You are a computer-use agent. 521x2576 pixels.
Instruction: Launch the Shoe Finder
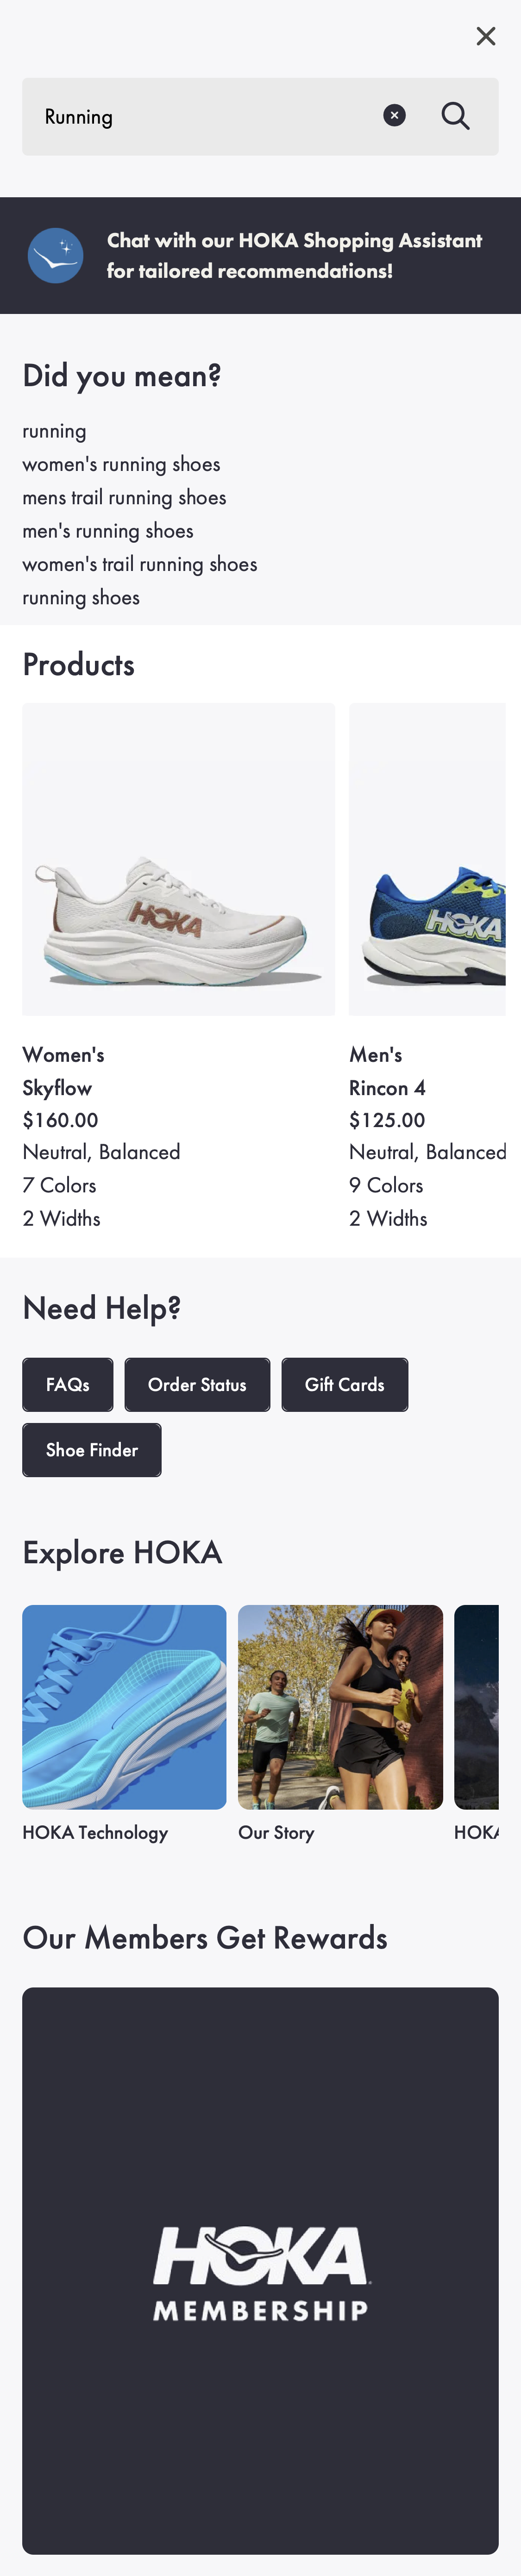(91, 1450)
